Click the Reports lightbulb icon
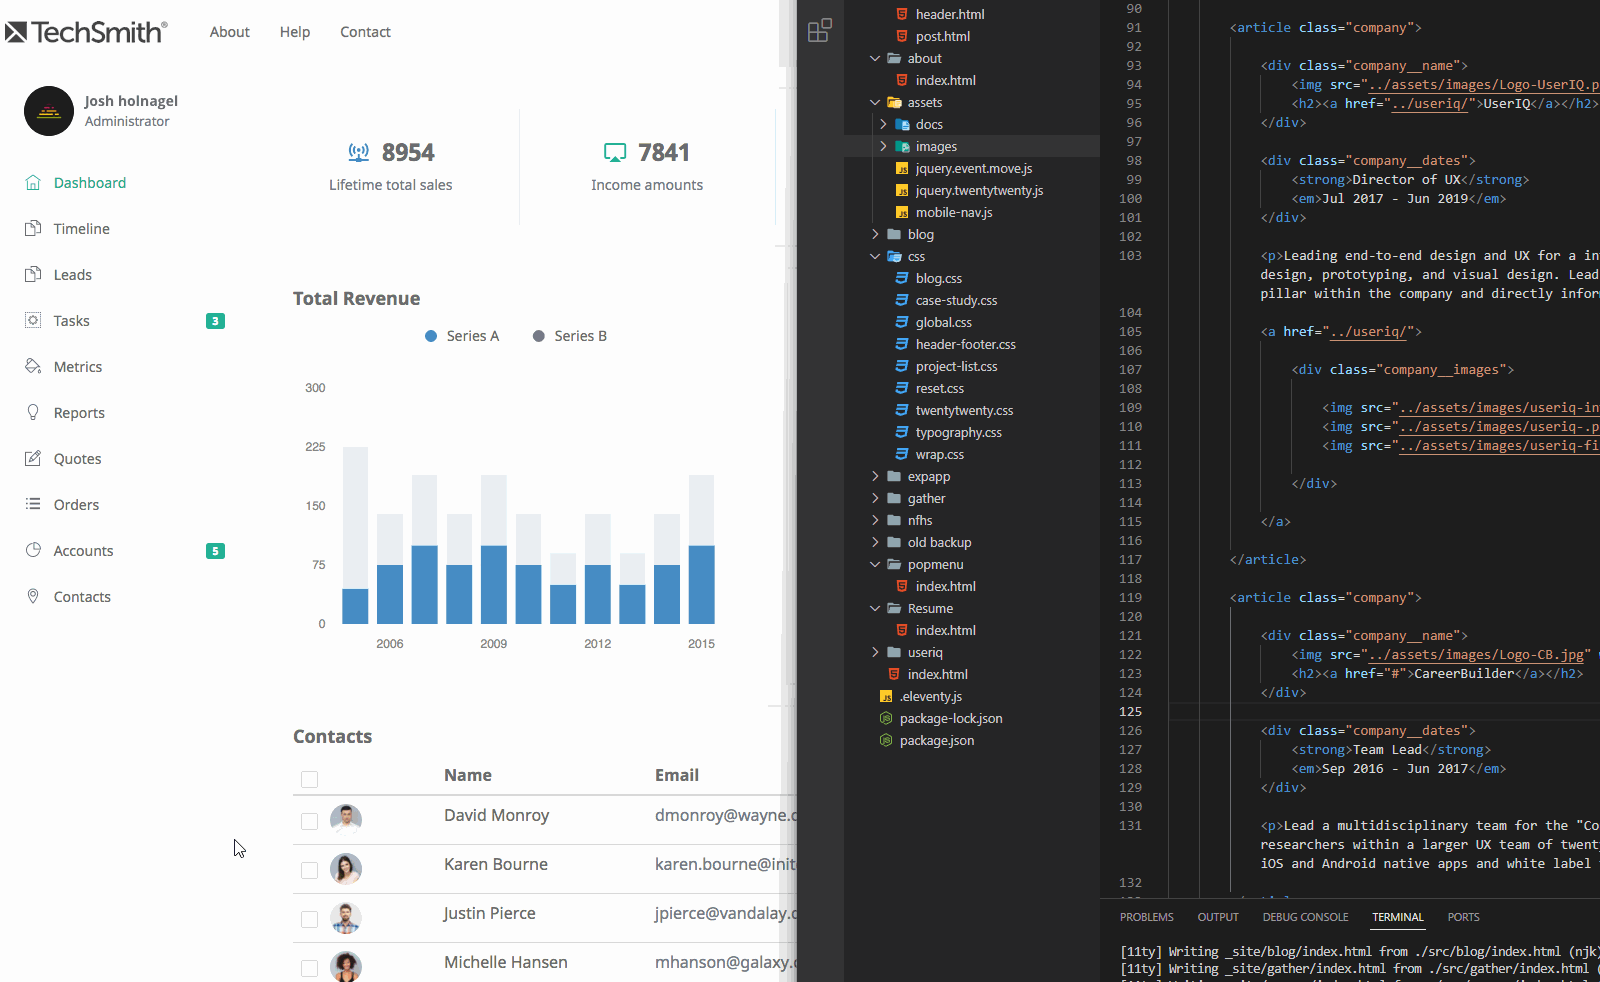This screenshot has width=1600, height=982. 33,413
